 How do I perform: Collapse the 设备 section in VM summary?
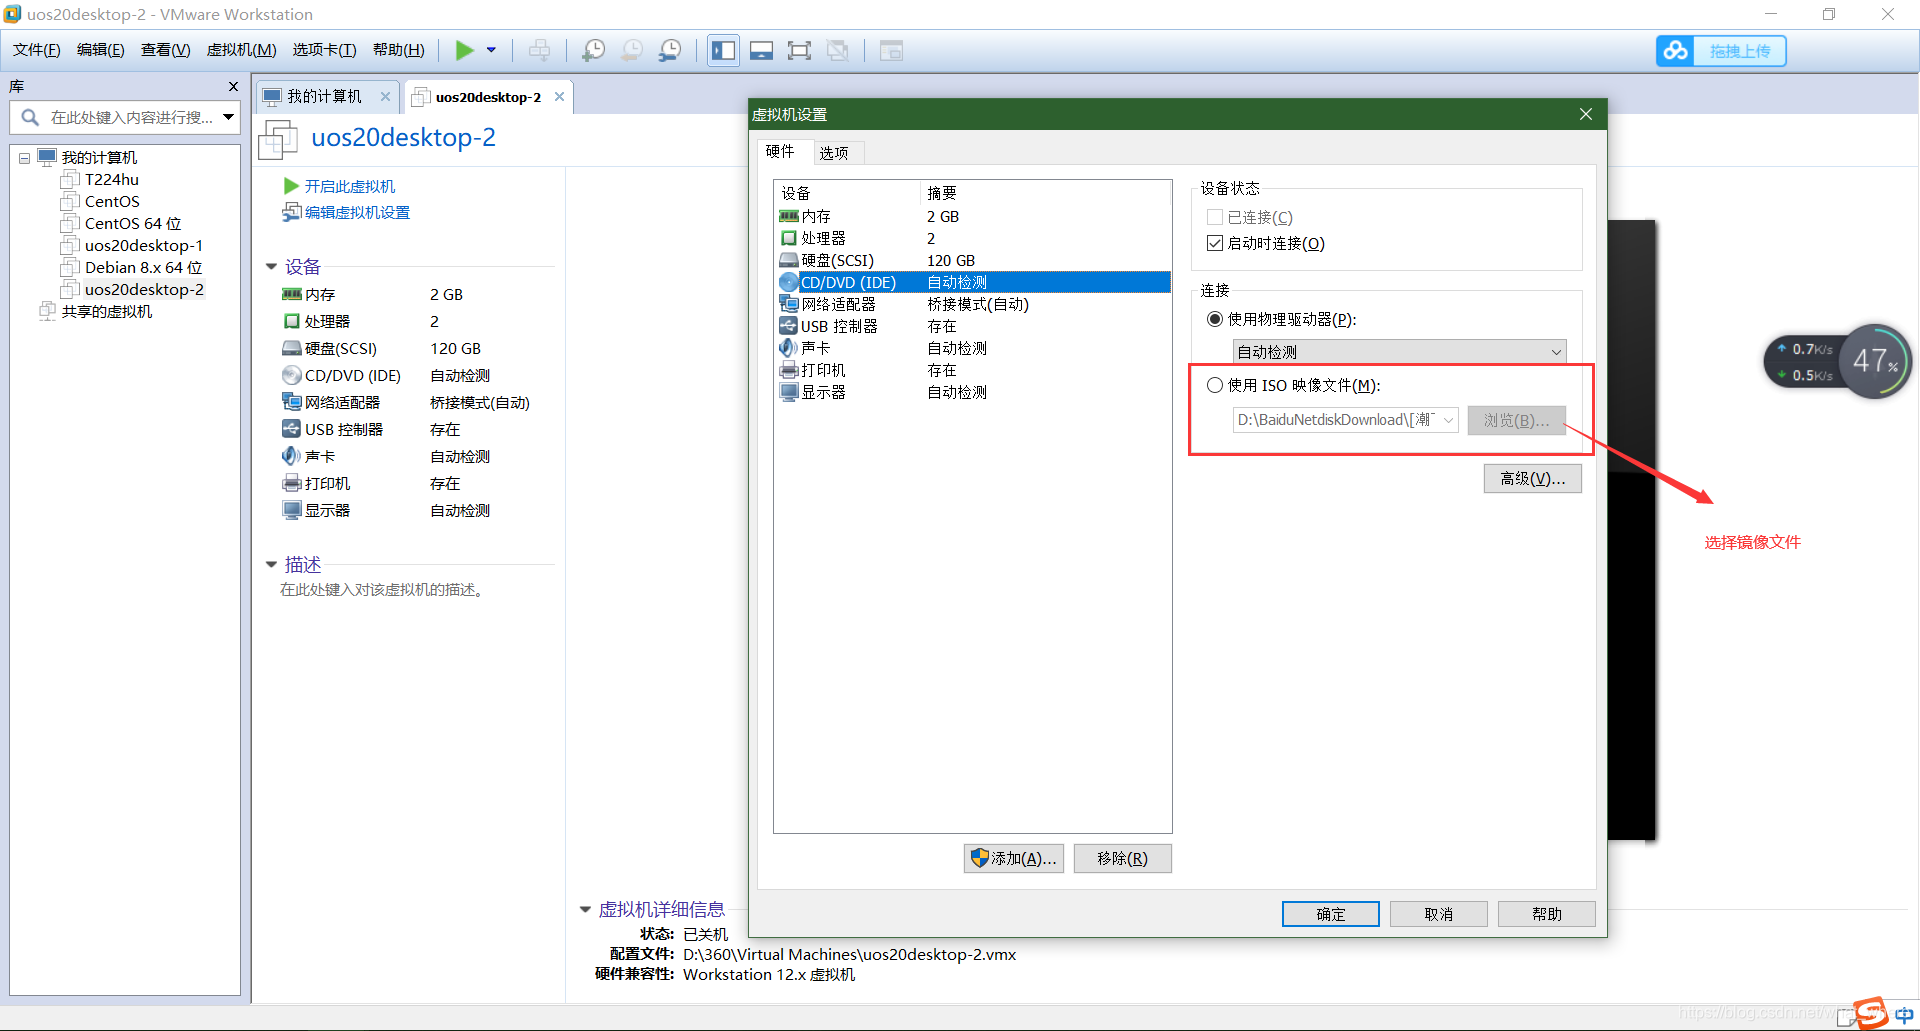[x=271, y=267]
